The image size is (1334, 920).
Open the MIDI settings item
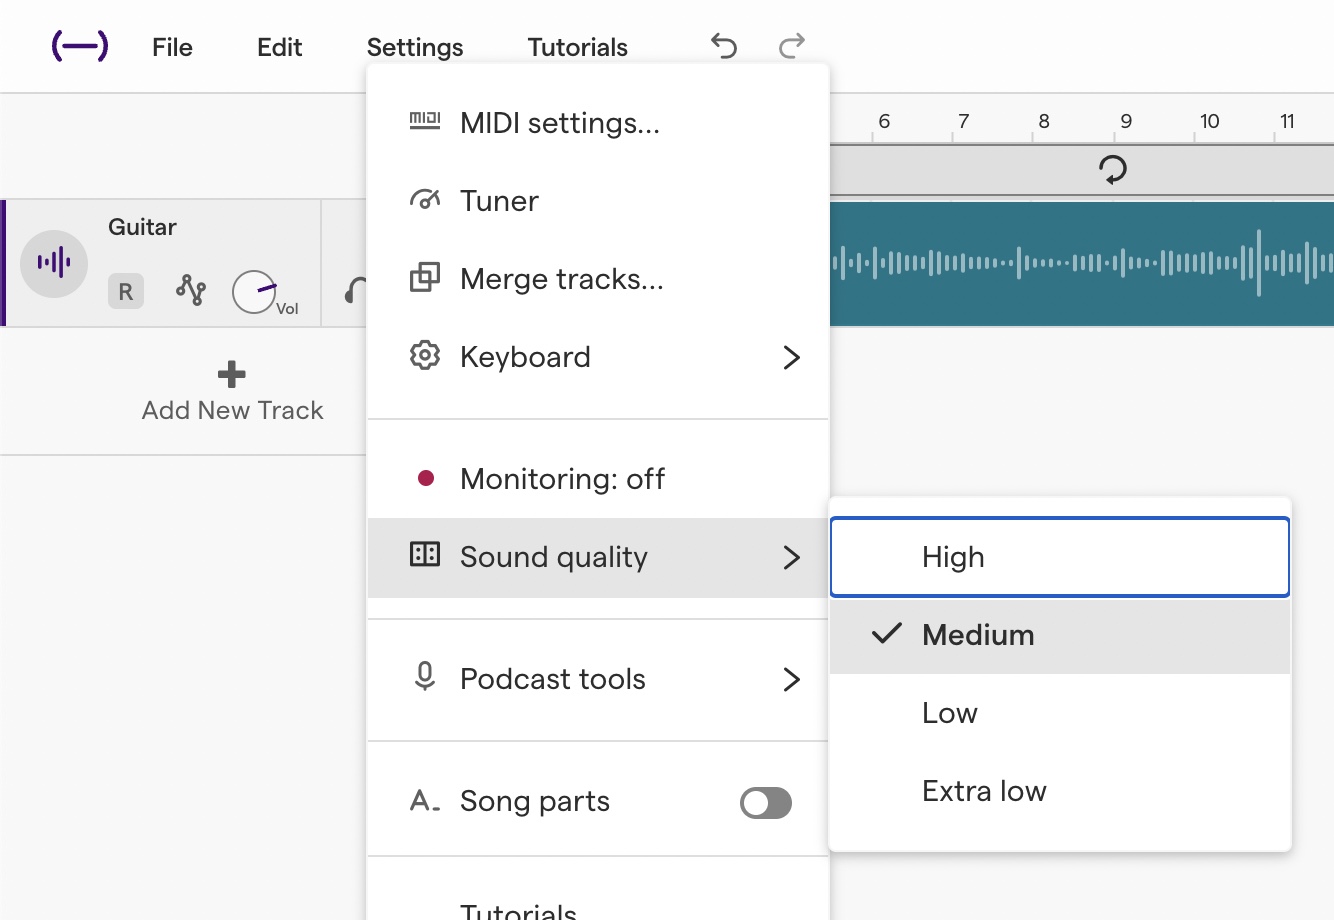pyautogui.click(x=559, y=123)
